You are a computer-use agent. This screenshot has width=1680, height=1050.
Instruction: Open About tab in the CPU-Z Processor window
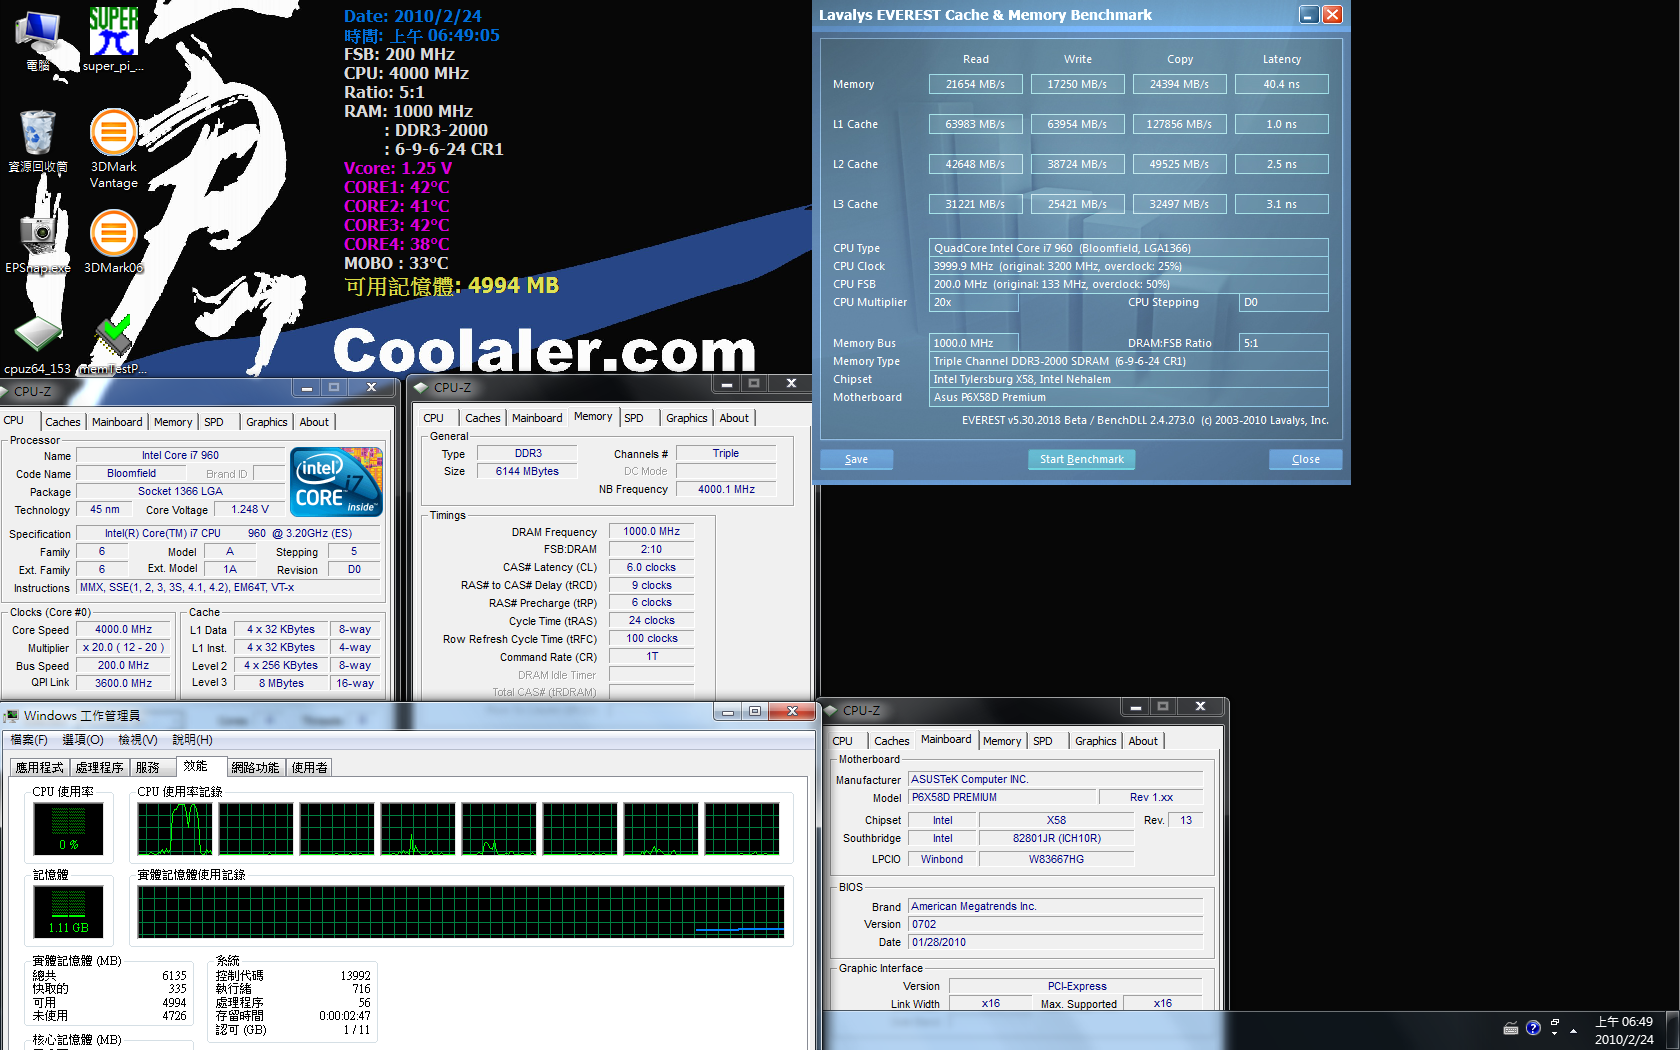point(314,422)
